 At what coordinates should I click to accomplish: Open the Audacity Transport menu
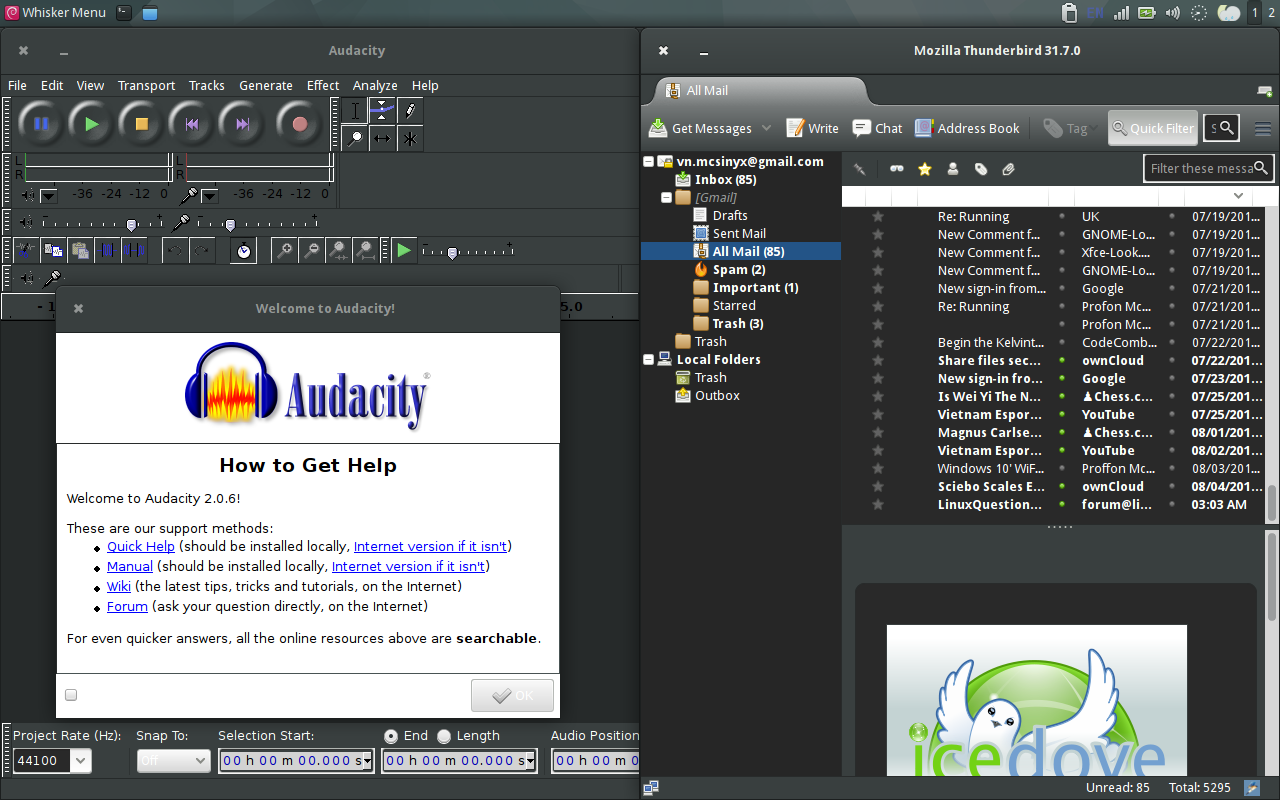coord(146,85)
